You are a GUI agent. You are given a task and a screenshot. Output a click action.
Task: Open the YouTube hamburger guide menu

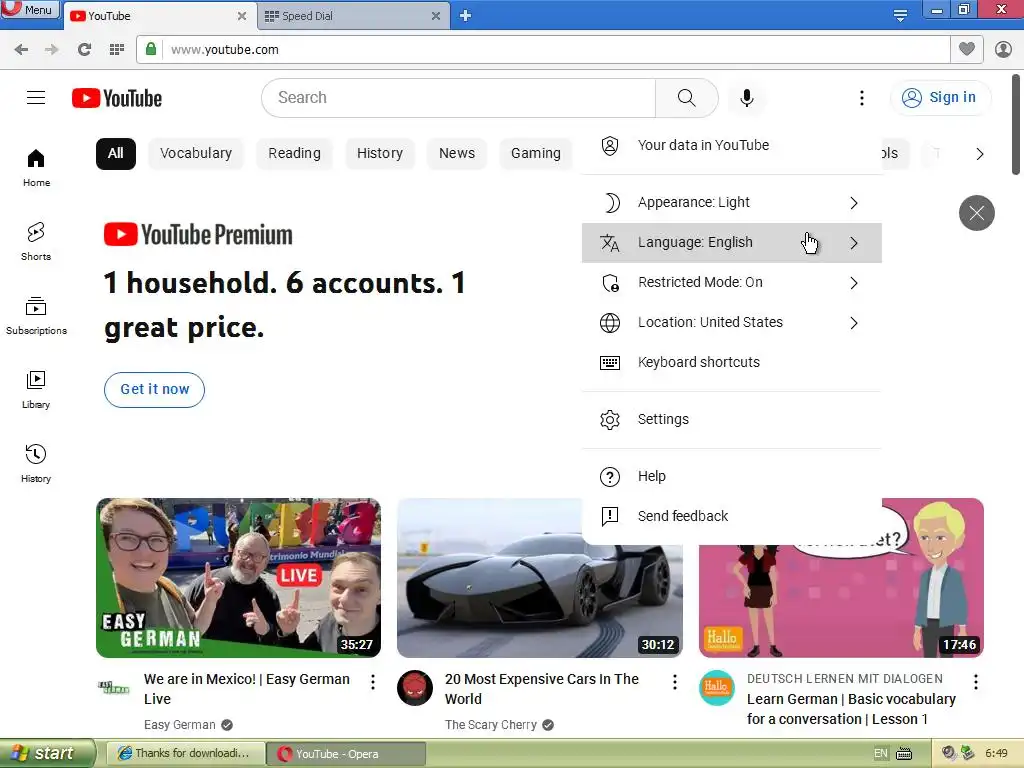(36, 98)
